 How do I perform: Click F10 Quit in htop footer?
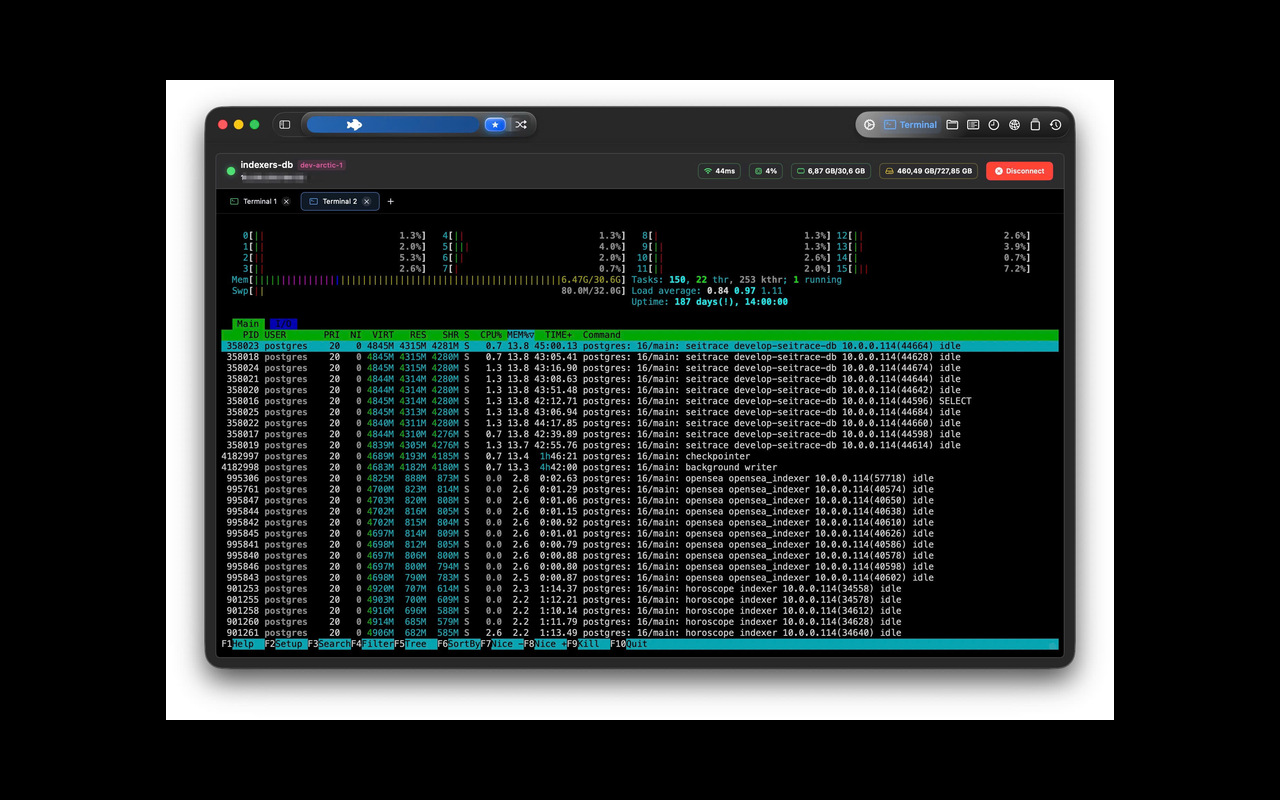click(x=631, y=644)
